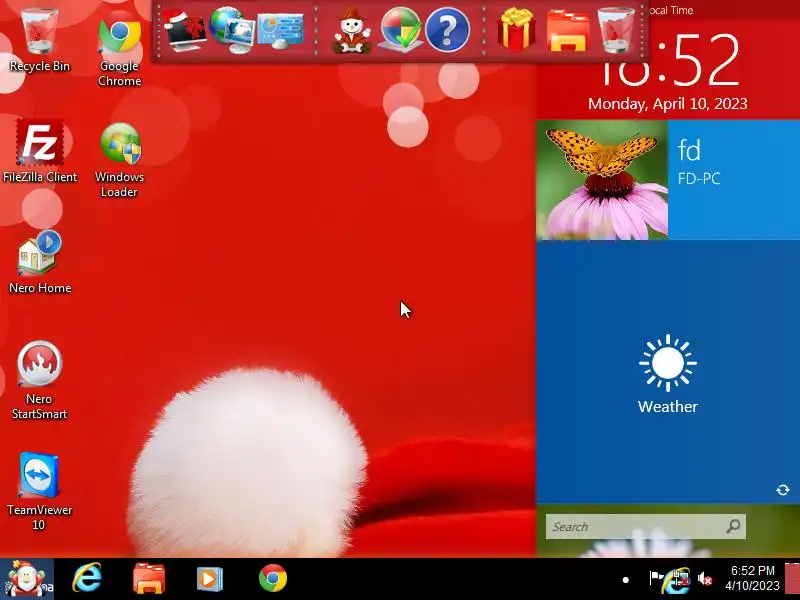Click the large 52 clock display
The image size is (800, 600).
pyautogui.click(x=706, y=60)
